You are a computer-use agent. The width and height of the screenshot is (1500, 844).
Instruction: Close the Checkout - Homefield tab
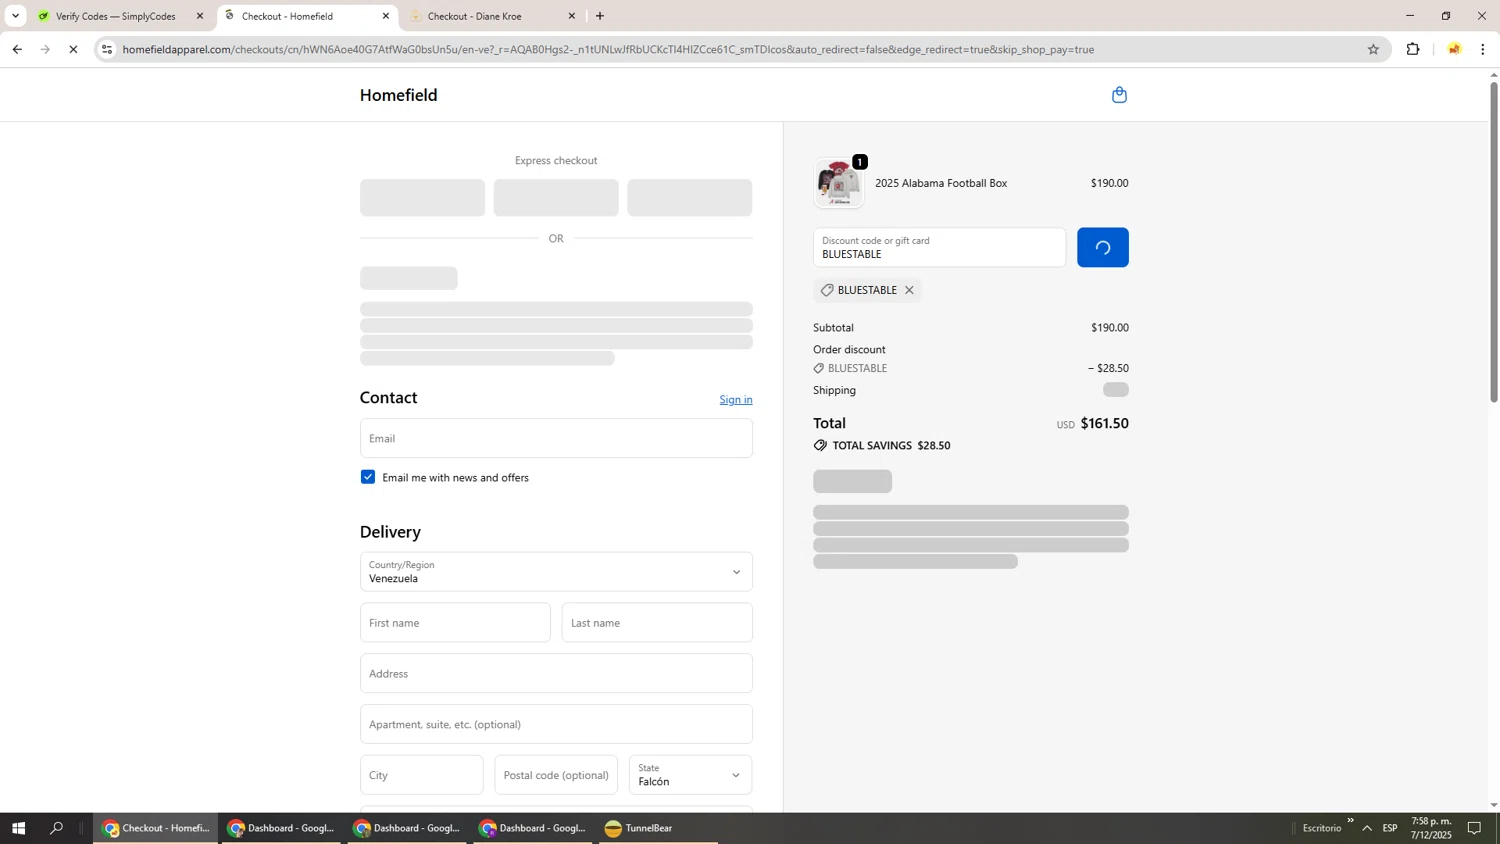[x=386, y=16]
